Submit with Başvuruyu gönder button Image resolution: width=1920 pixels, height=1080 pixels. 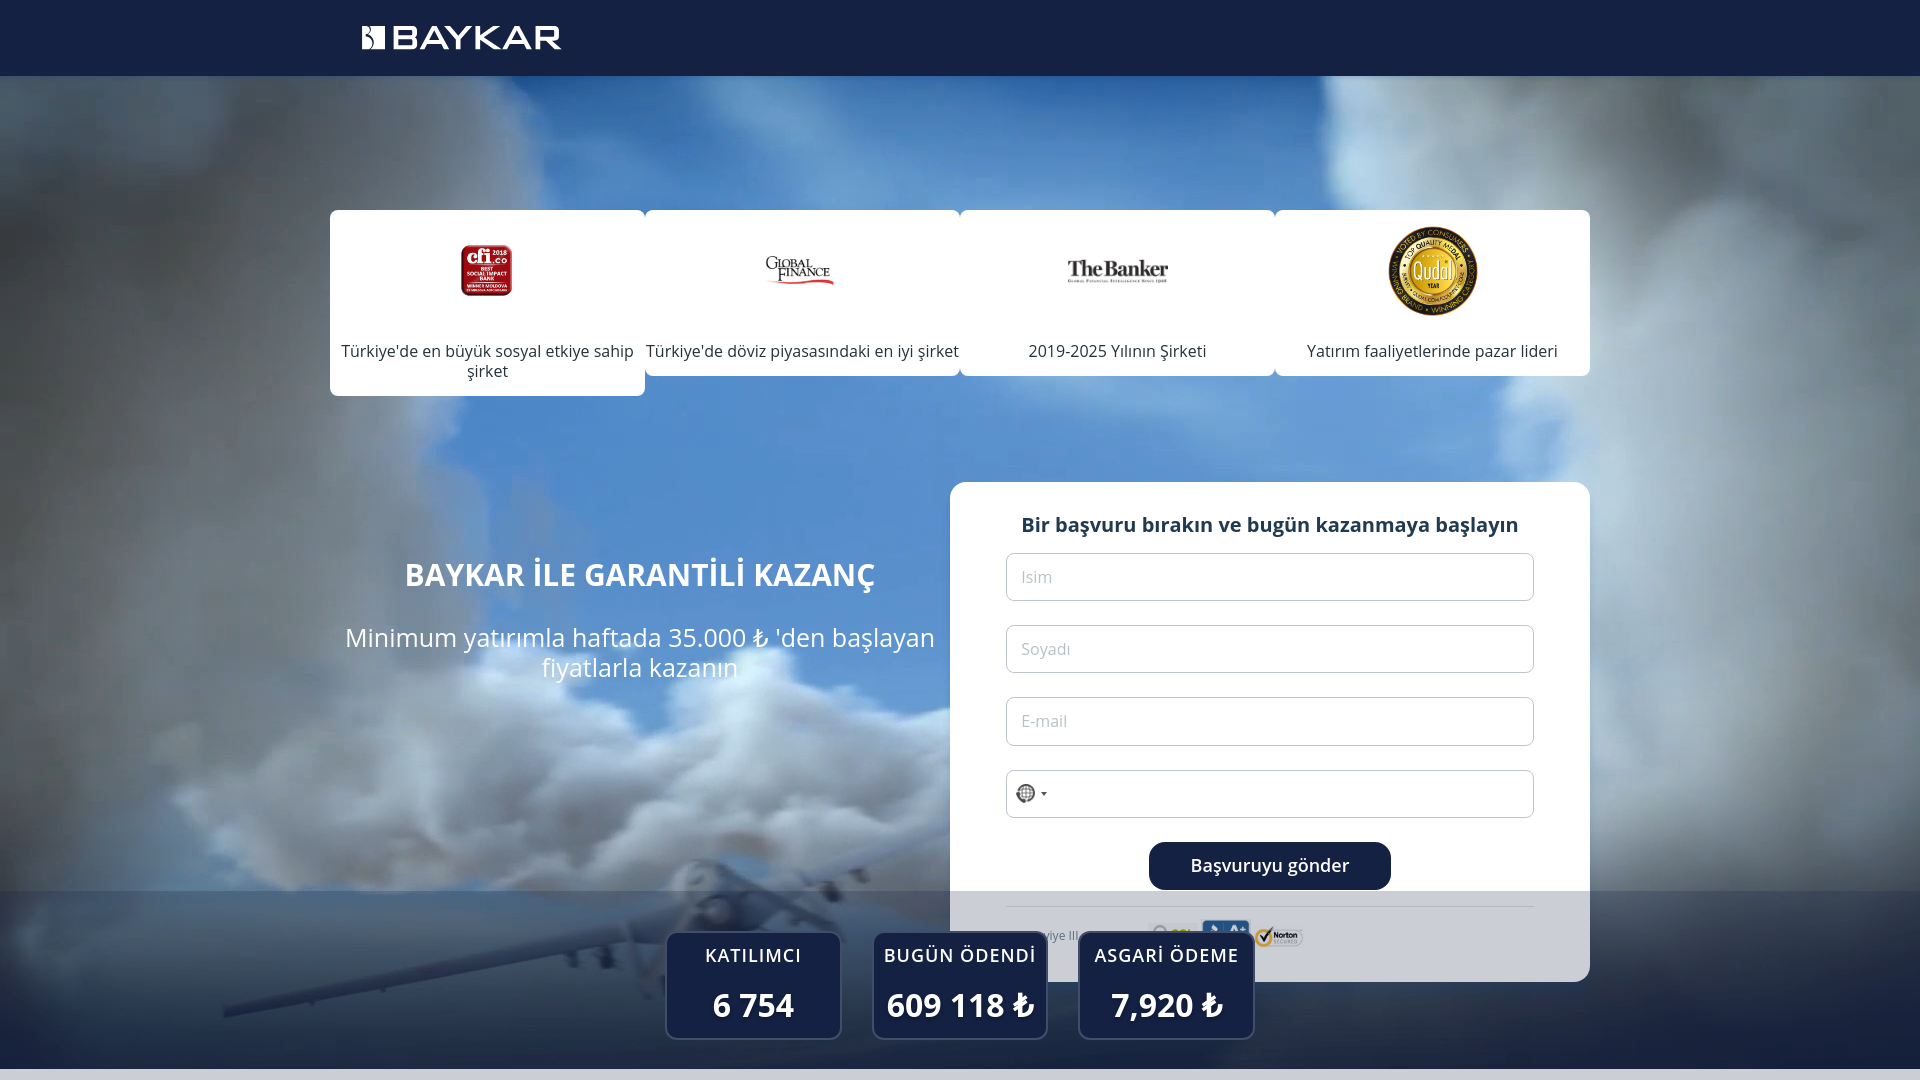(x=1269, y=866)
